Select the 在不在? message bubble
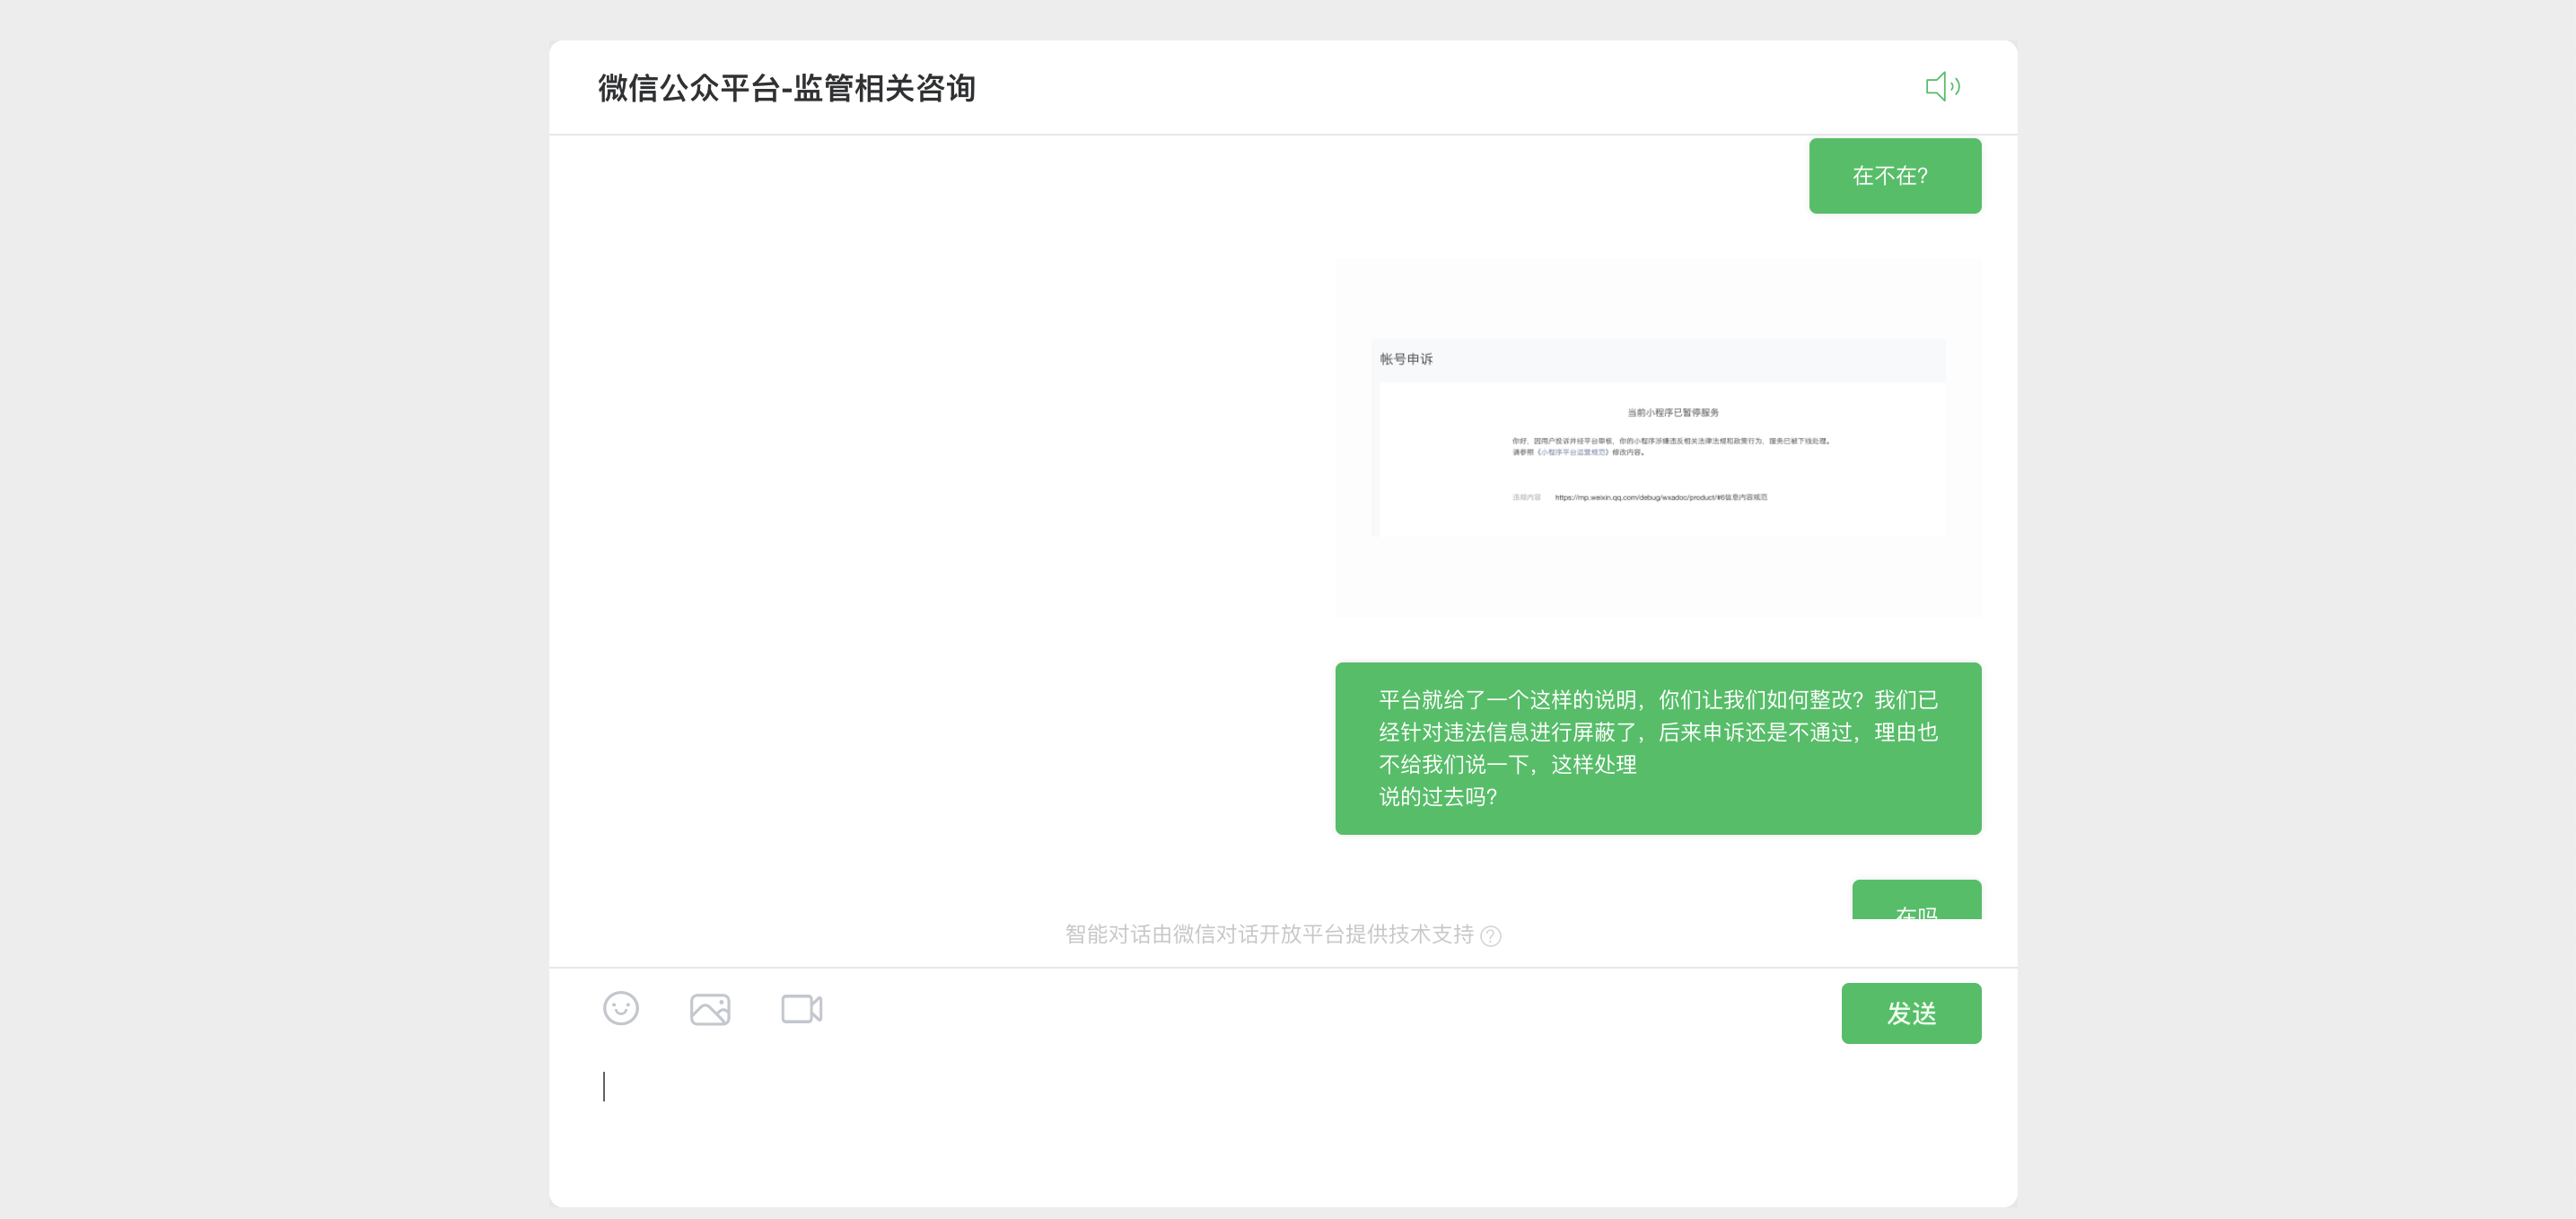 [x=1894, y=176]
